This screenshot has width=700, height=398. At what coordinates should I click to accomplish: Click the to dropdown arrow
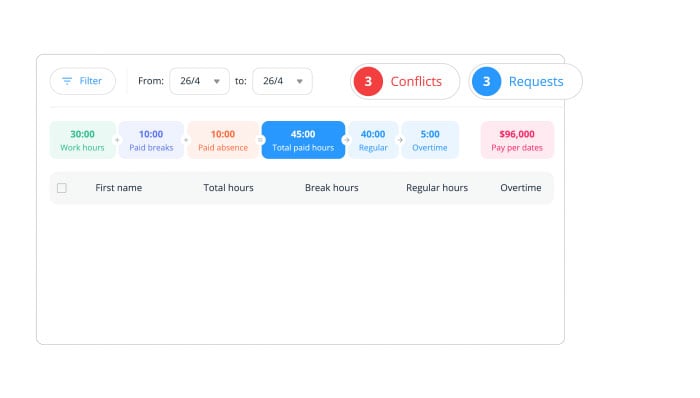point(300,82)
